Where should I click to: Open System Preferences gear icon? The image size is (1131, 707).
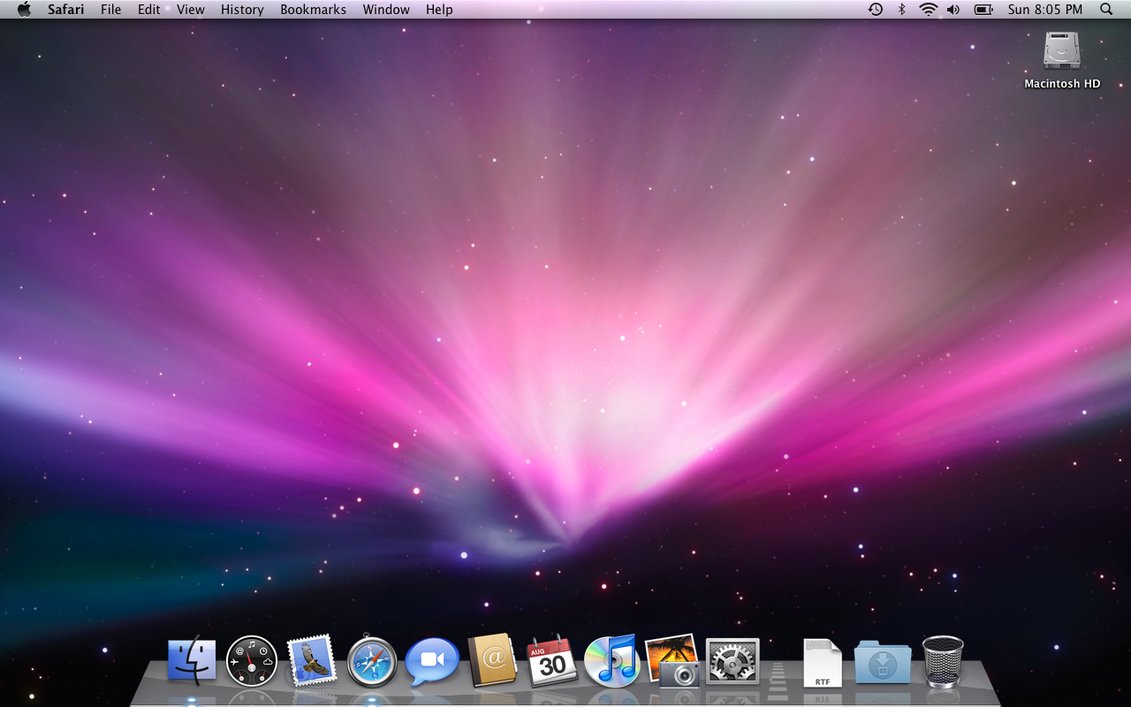pyautogui.click(x=732, y=661)
